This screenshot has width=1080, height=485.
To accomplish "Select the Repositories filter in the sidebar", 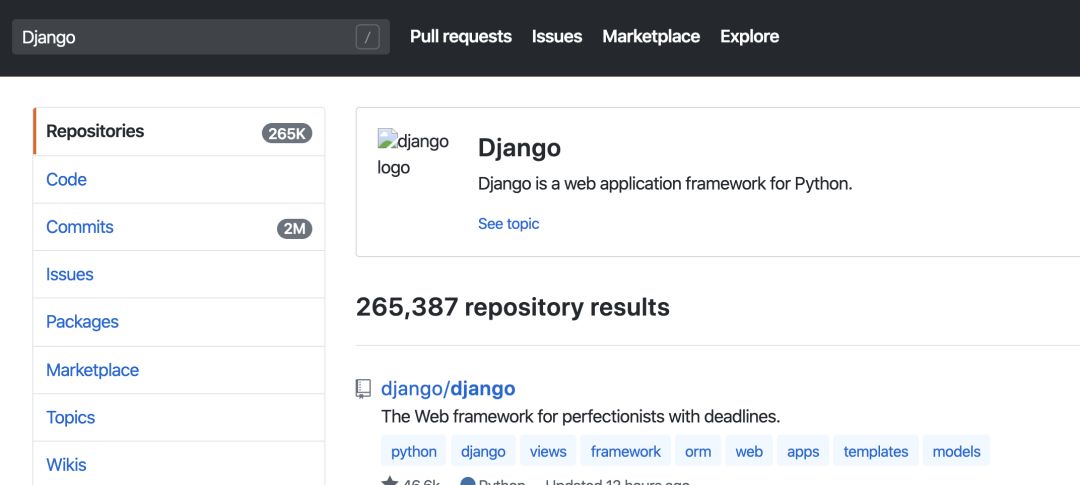I will (x=179, y=132).
